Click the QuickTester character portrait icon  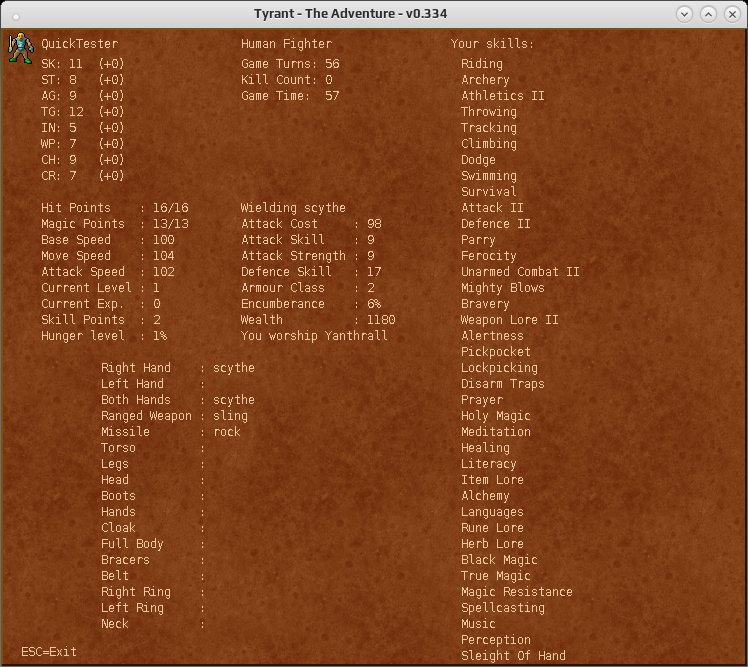coord(21,48)
